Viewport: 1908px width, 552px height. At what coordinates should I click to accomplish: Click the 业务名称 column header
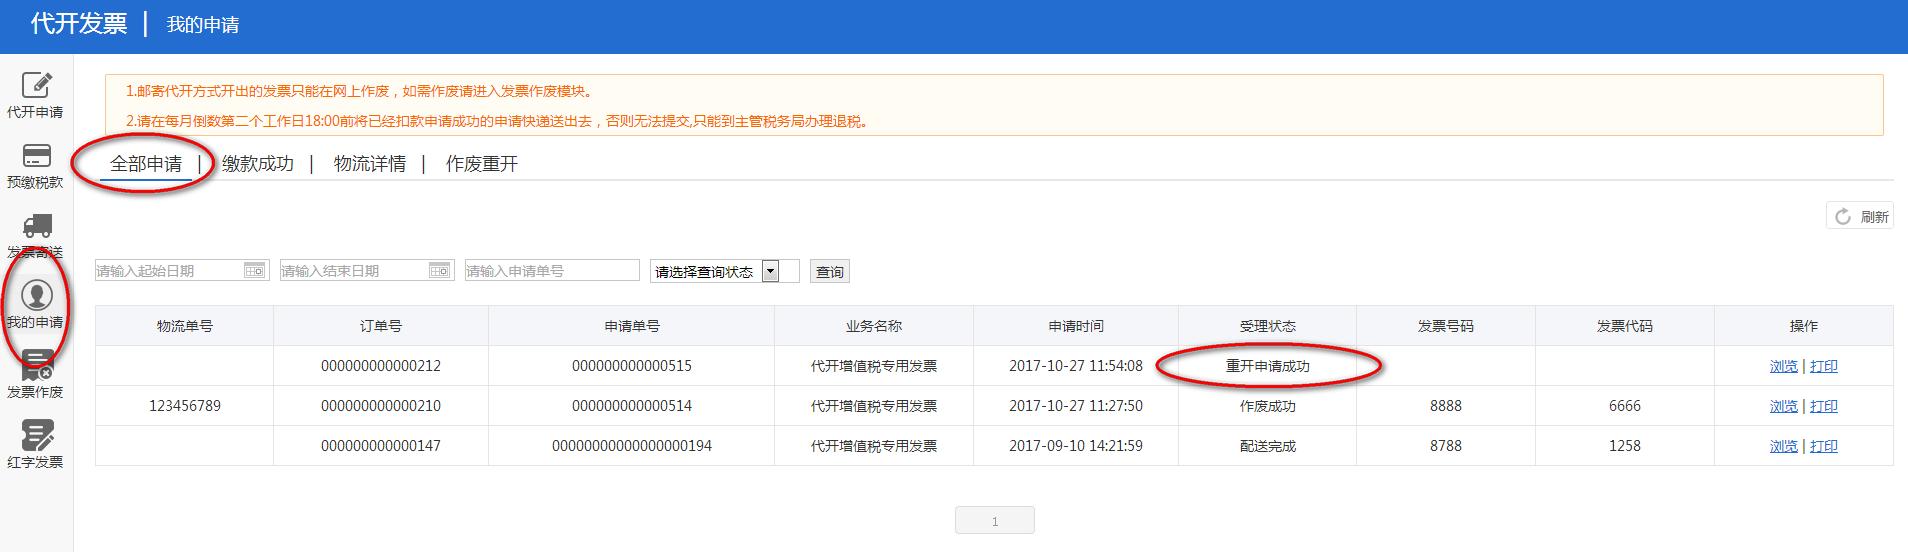[874, 326]
